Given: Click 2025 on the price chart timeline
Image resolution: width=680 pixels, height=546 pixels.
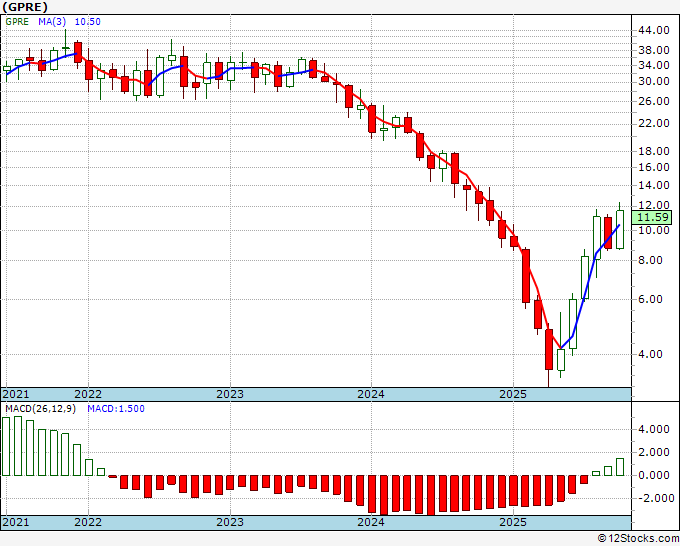Looking at the screenshot, I should tap(513, 394).
